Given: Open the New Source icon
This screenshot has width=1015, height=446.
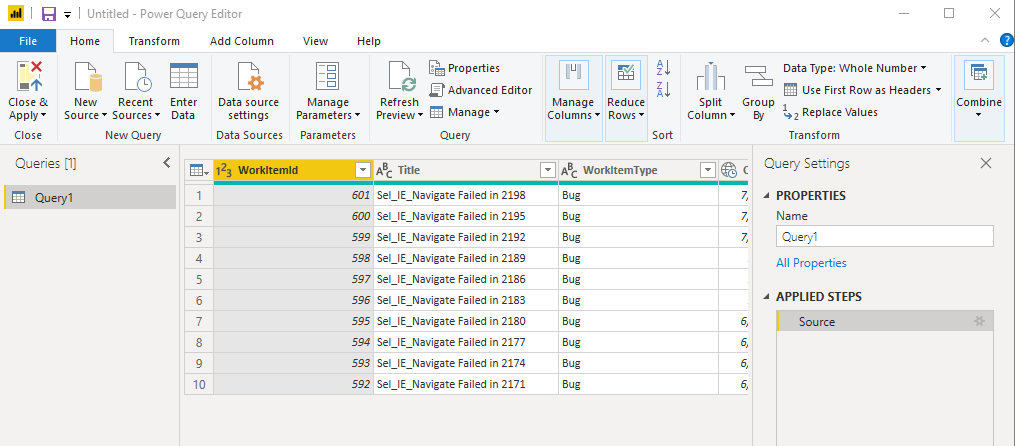Looking at the screenshot, I should [x=87, y=76].
